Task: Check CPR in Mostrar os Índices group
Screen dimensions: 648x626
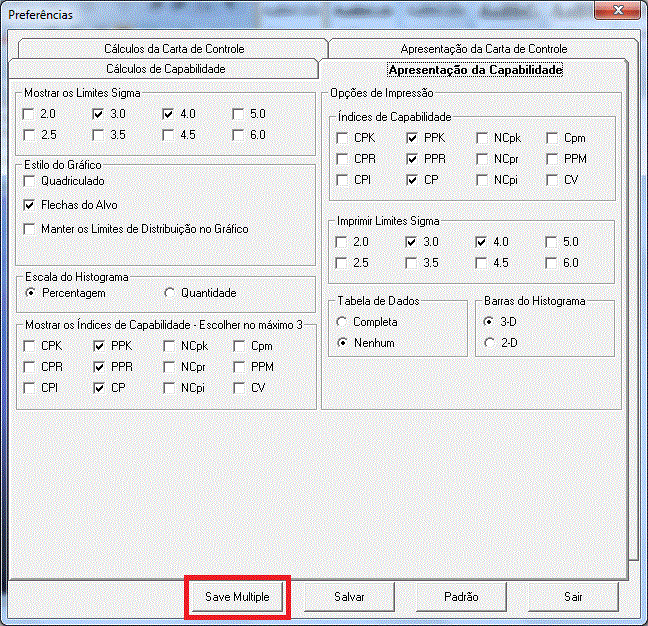Action: pyautogui.click(x=29, y=367)
